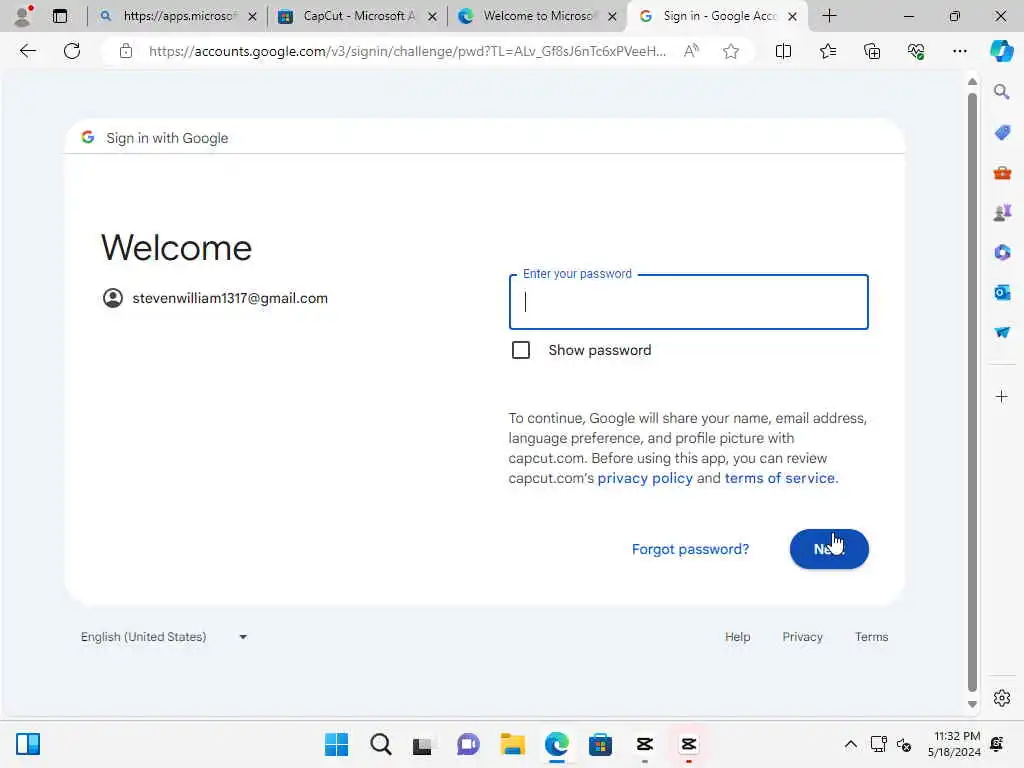Open Widgets button on taskbar
This screenshot has height=768, width=1024.
28,744
